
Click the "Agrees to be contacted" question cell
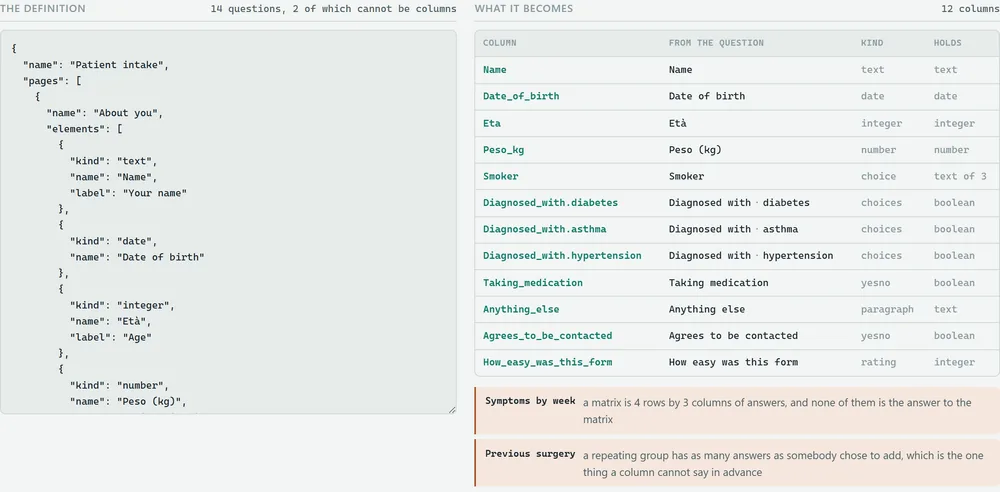click(x=733, y=336)
